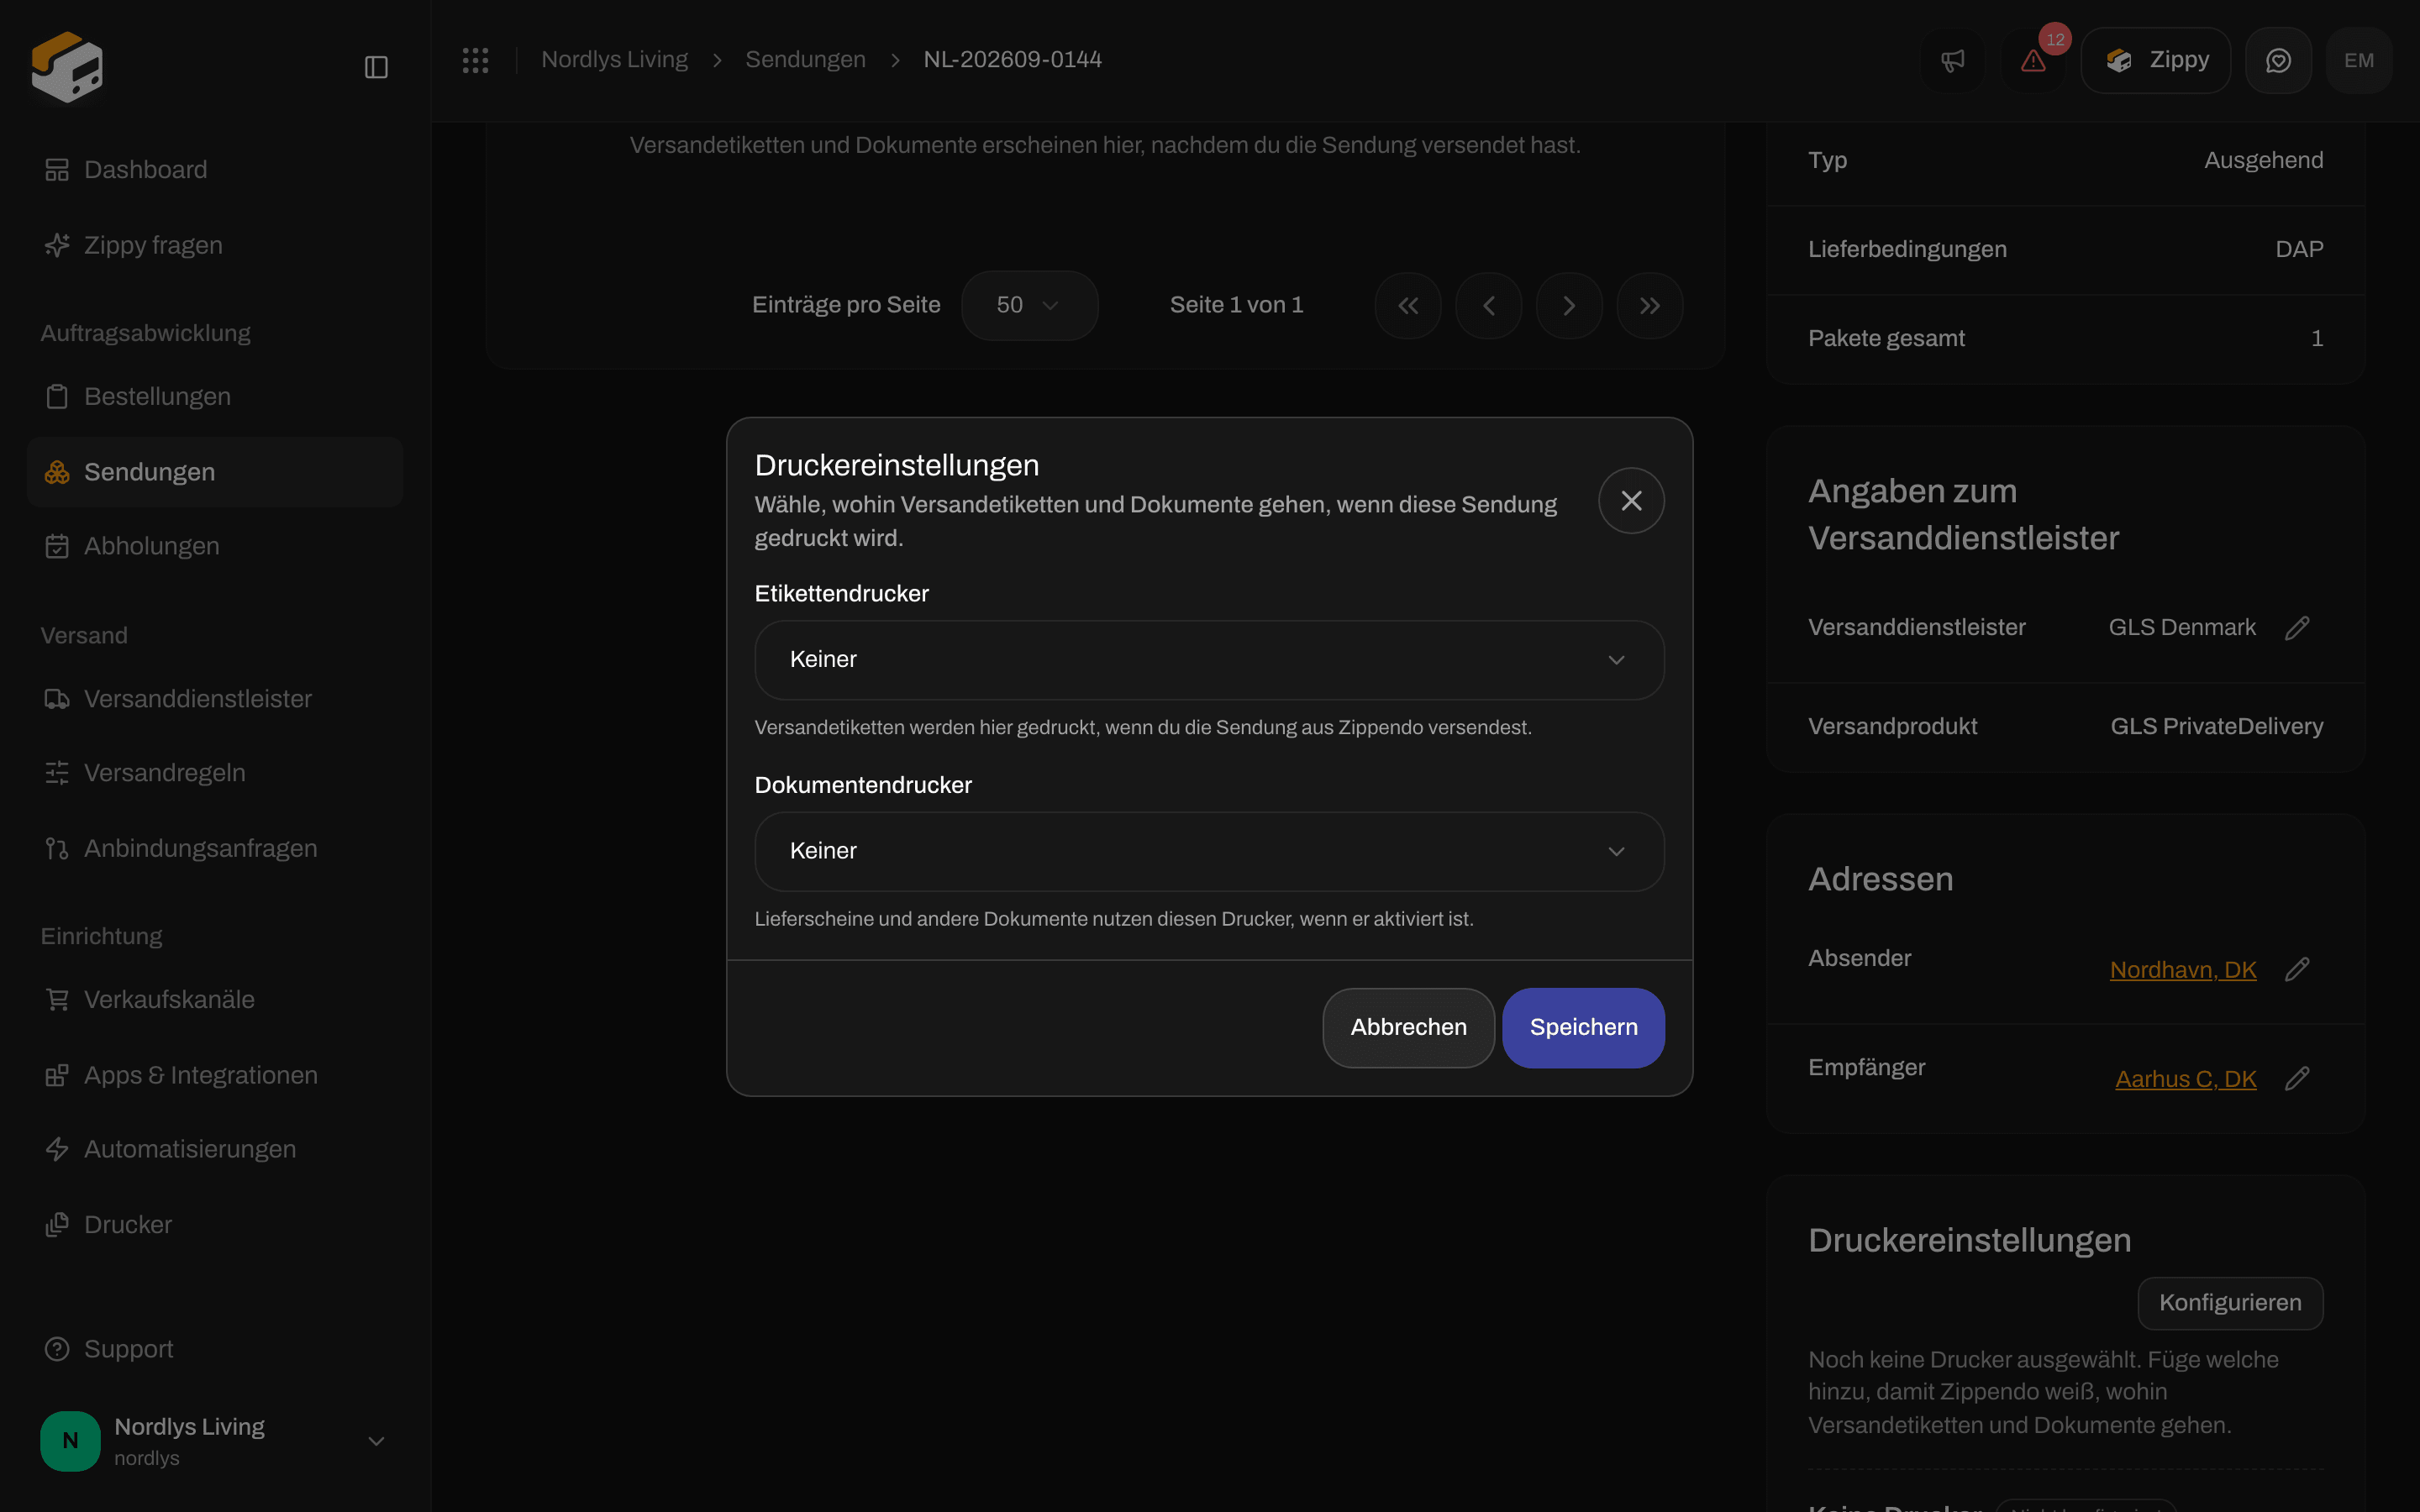This screenshot has height=1512, width=2420.
Task: Go to Dashboard in the sidebar
Action: point(215,170)
